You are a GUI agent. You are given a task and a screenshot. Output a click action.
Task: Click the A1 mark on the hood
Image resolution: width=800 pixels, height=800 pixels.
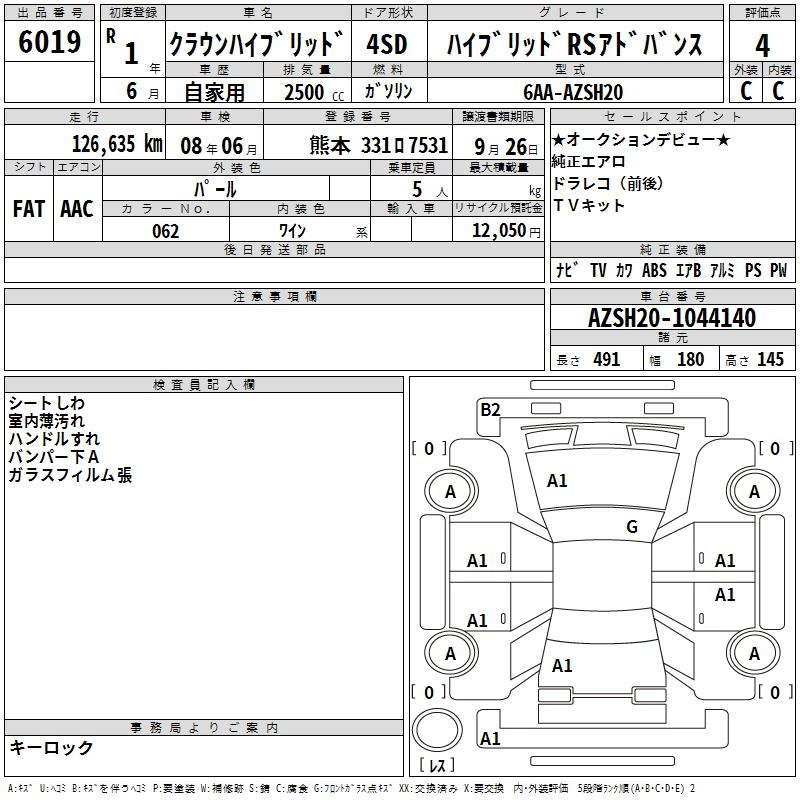[x=557, y=481]
